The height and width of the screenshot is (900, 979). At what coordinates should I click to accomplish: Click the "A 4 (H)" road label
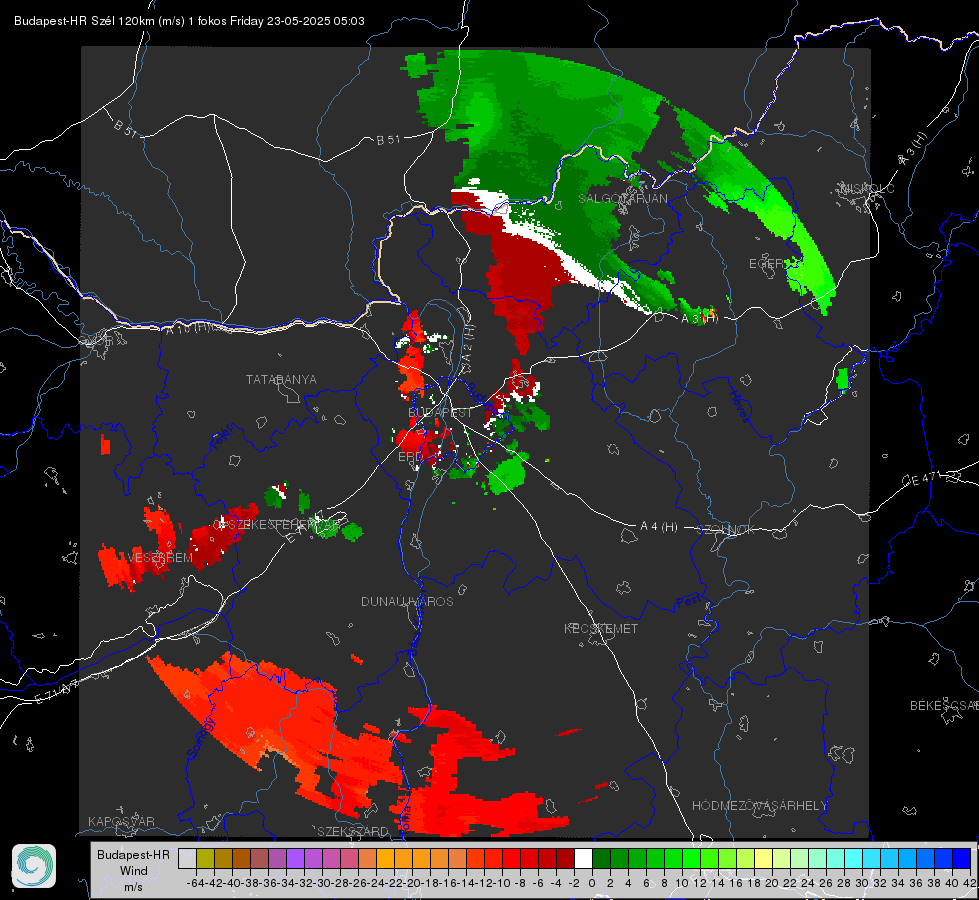[x=659, y=527]
